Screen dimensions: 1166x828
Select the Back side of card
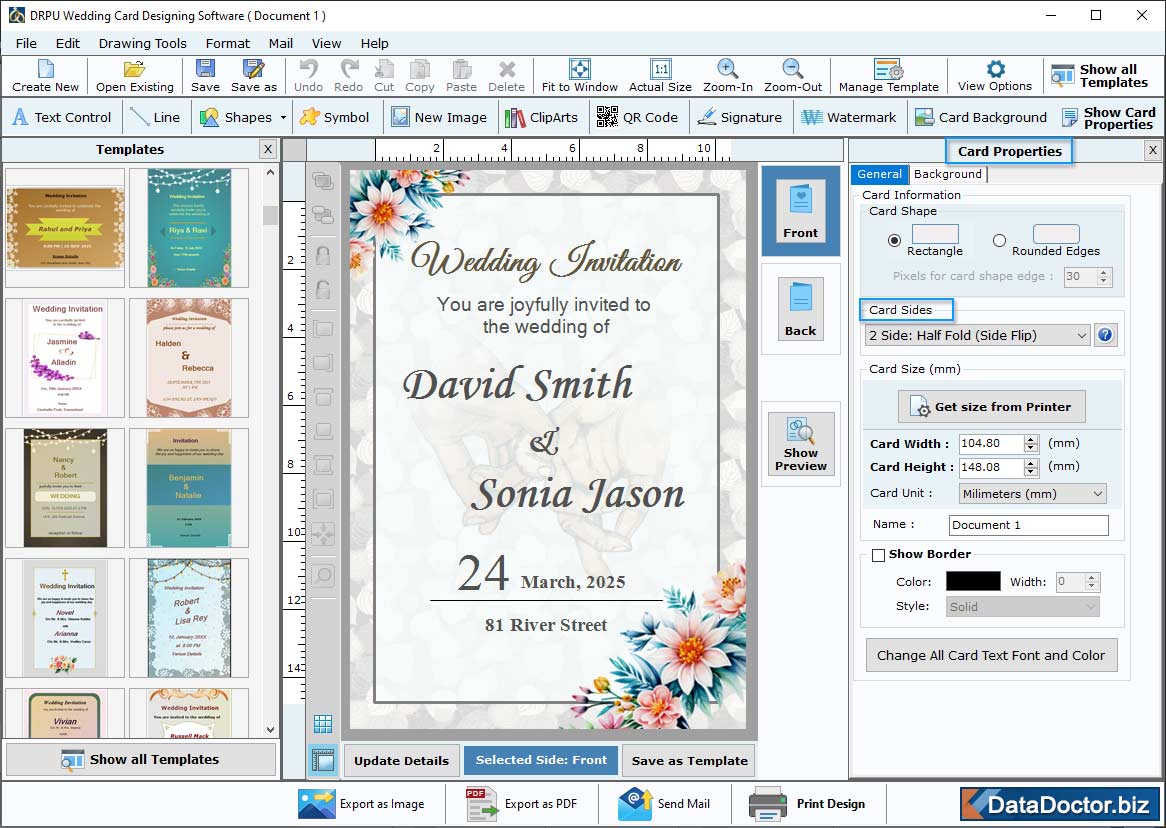800,309
